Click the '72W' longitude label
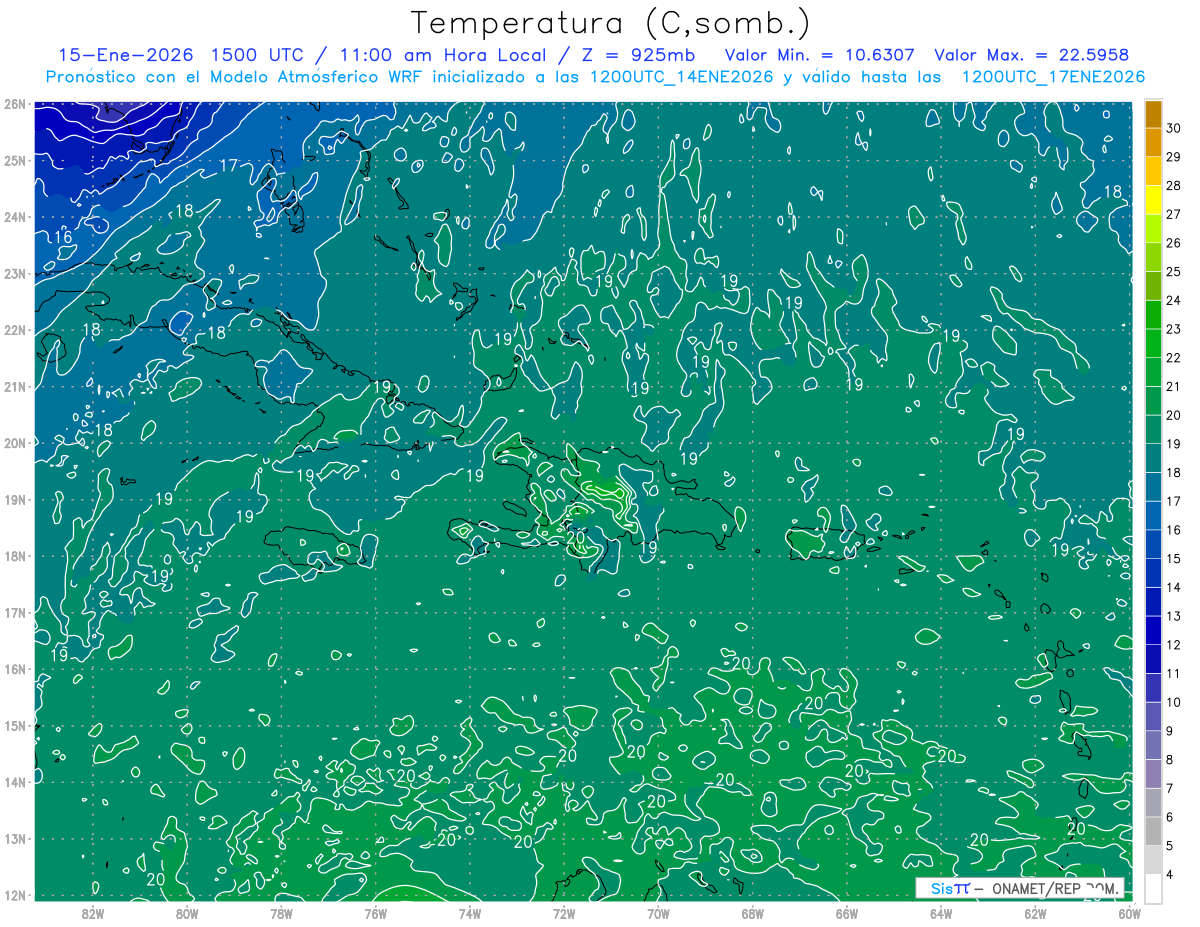The width and height of the screenshot is (1200, 927). 564,913
